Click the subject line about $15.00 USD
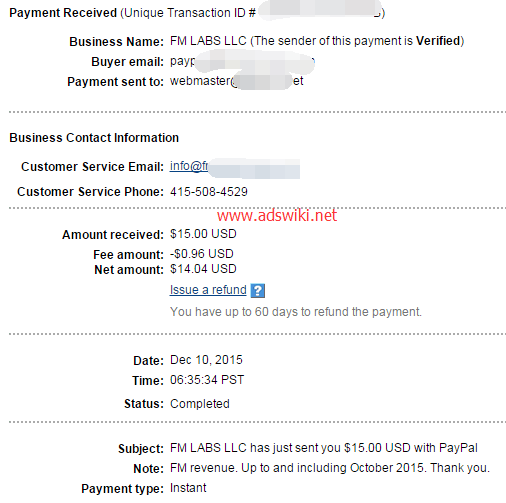Screen dimensions: 506x503 click(x=324, y=448)
